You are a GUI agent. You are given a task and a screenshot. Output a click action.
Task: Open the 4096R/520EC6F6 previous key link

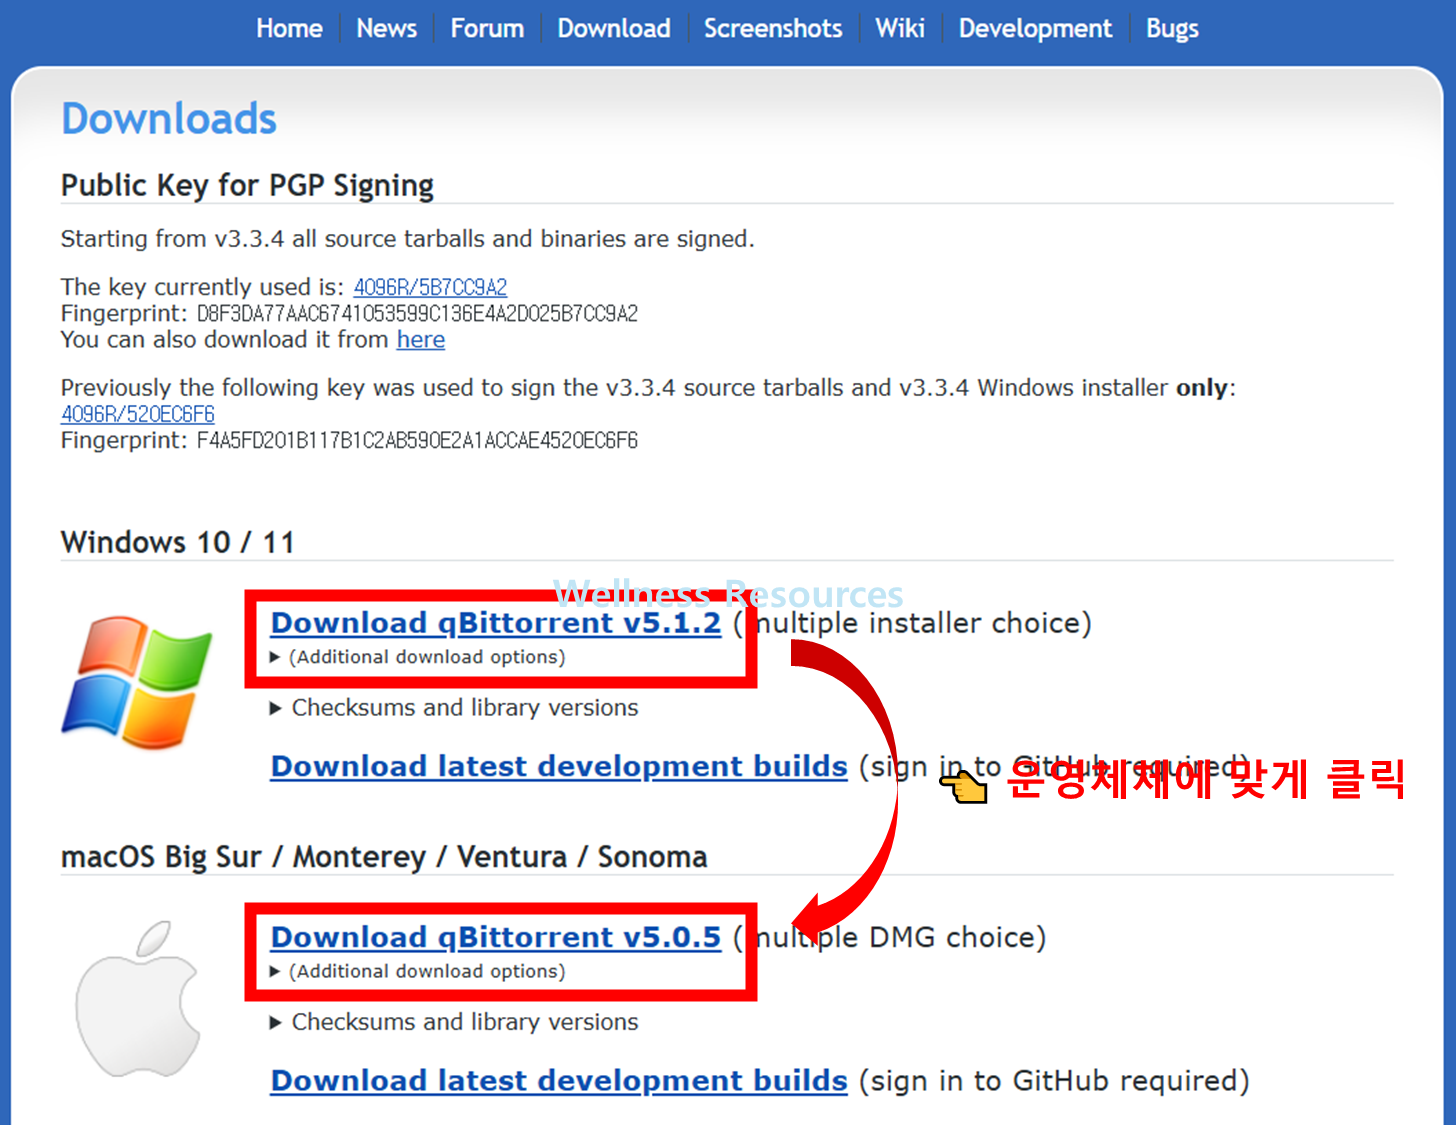pos(138,414)
